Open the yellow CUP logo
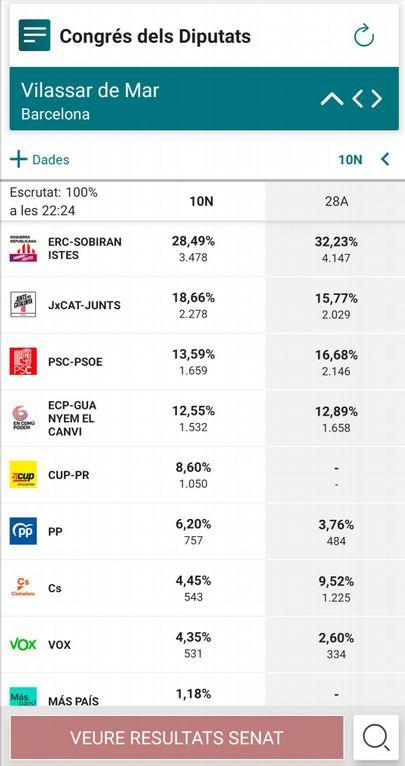Screen dimensions: 405x766 (x=23, y=474)
